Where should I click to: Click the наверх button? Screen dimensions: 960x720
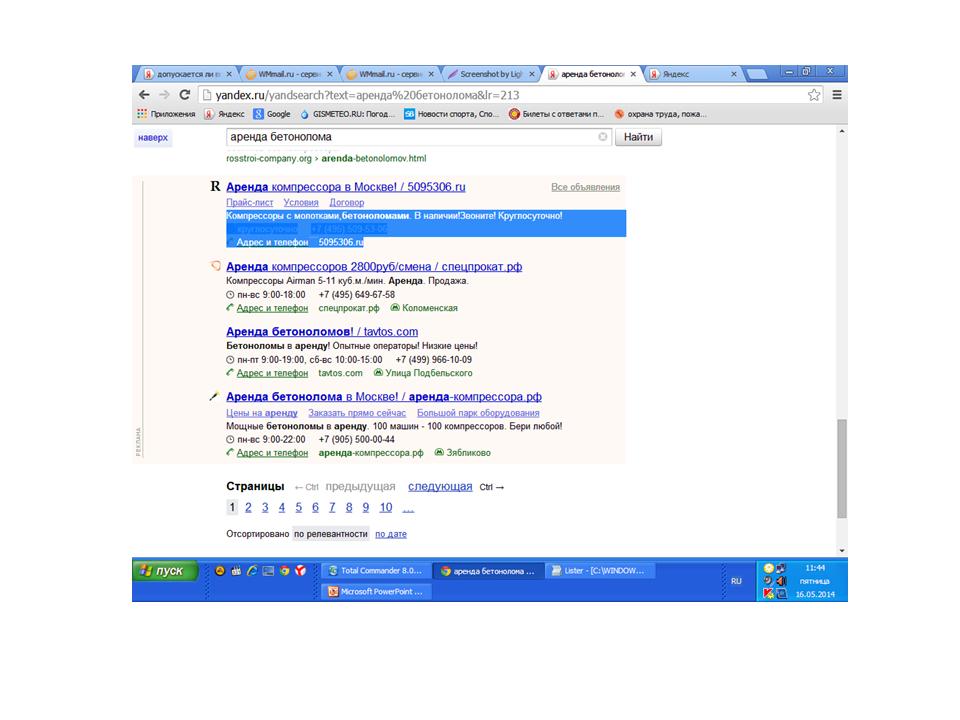pyautogui.click(x=152, y=138)
